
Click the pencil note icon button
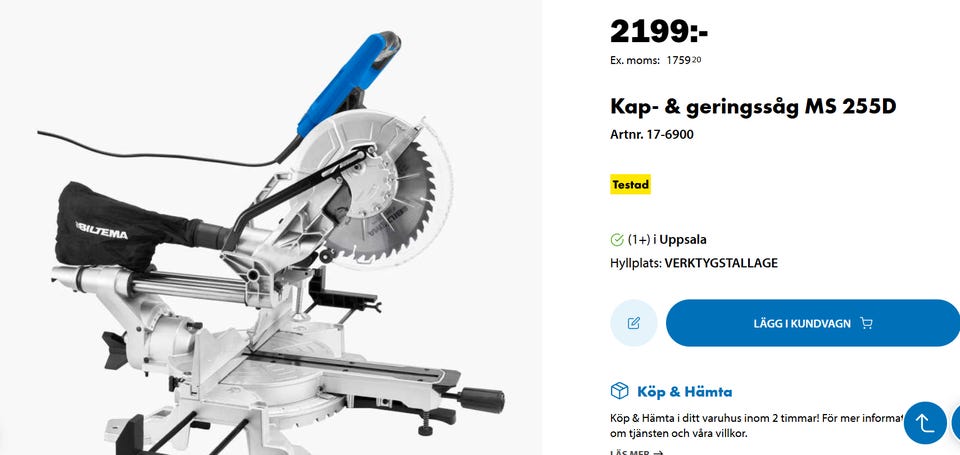[x=634, y=323]
